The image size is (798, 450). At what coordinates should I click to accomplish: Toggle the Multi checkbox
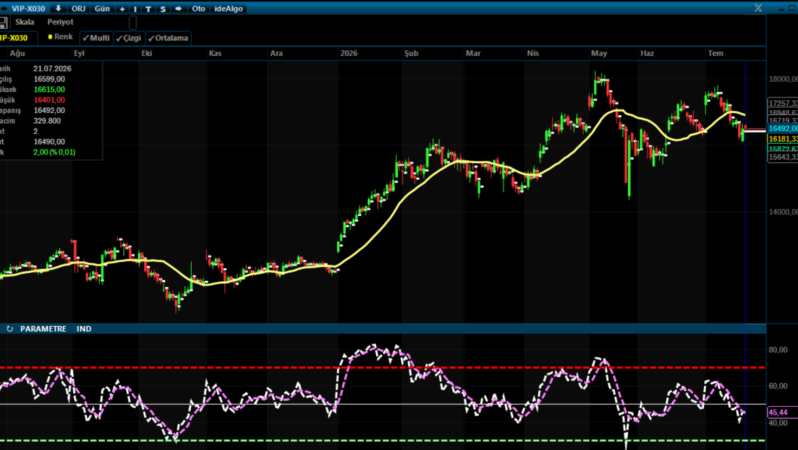96,38
